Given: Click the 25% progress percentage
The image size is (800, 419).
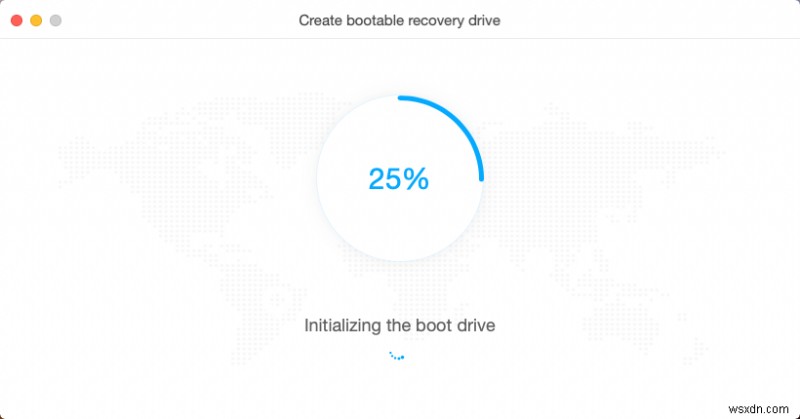Looking at the screenshot, I should click(x=398, y=179).
